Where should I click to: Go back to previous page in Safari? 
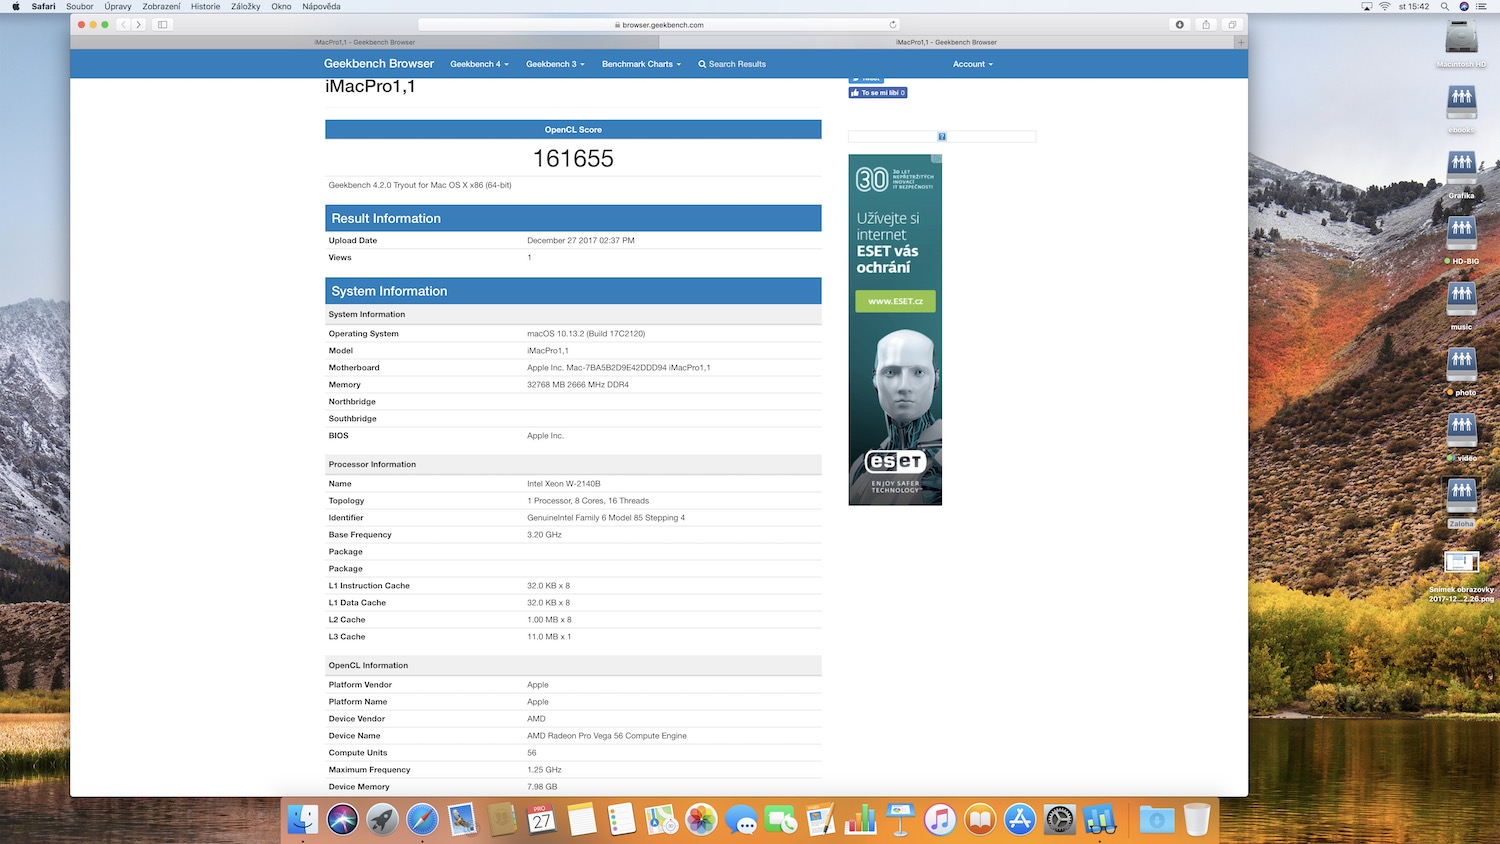click(123, 24)
